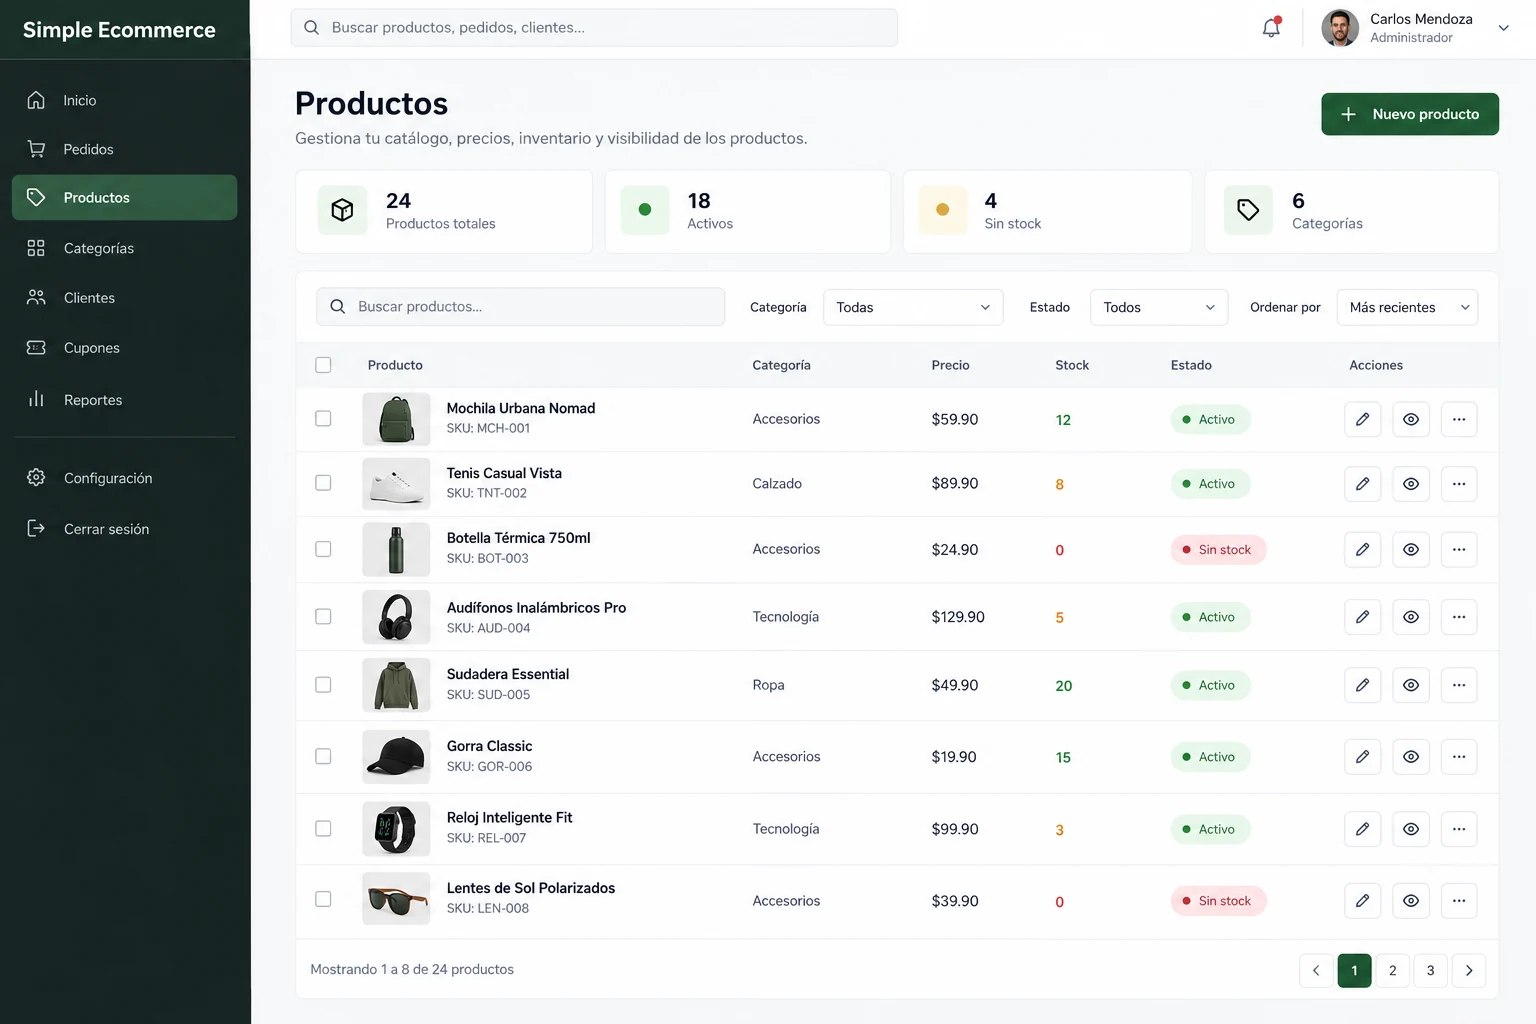Open more options for Audífonos Inalámbricos Pro
Image resolution: width=1536 pixels, height=1024 pixels.
pyautogui.click(x=1459, y=617)
